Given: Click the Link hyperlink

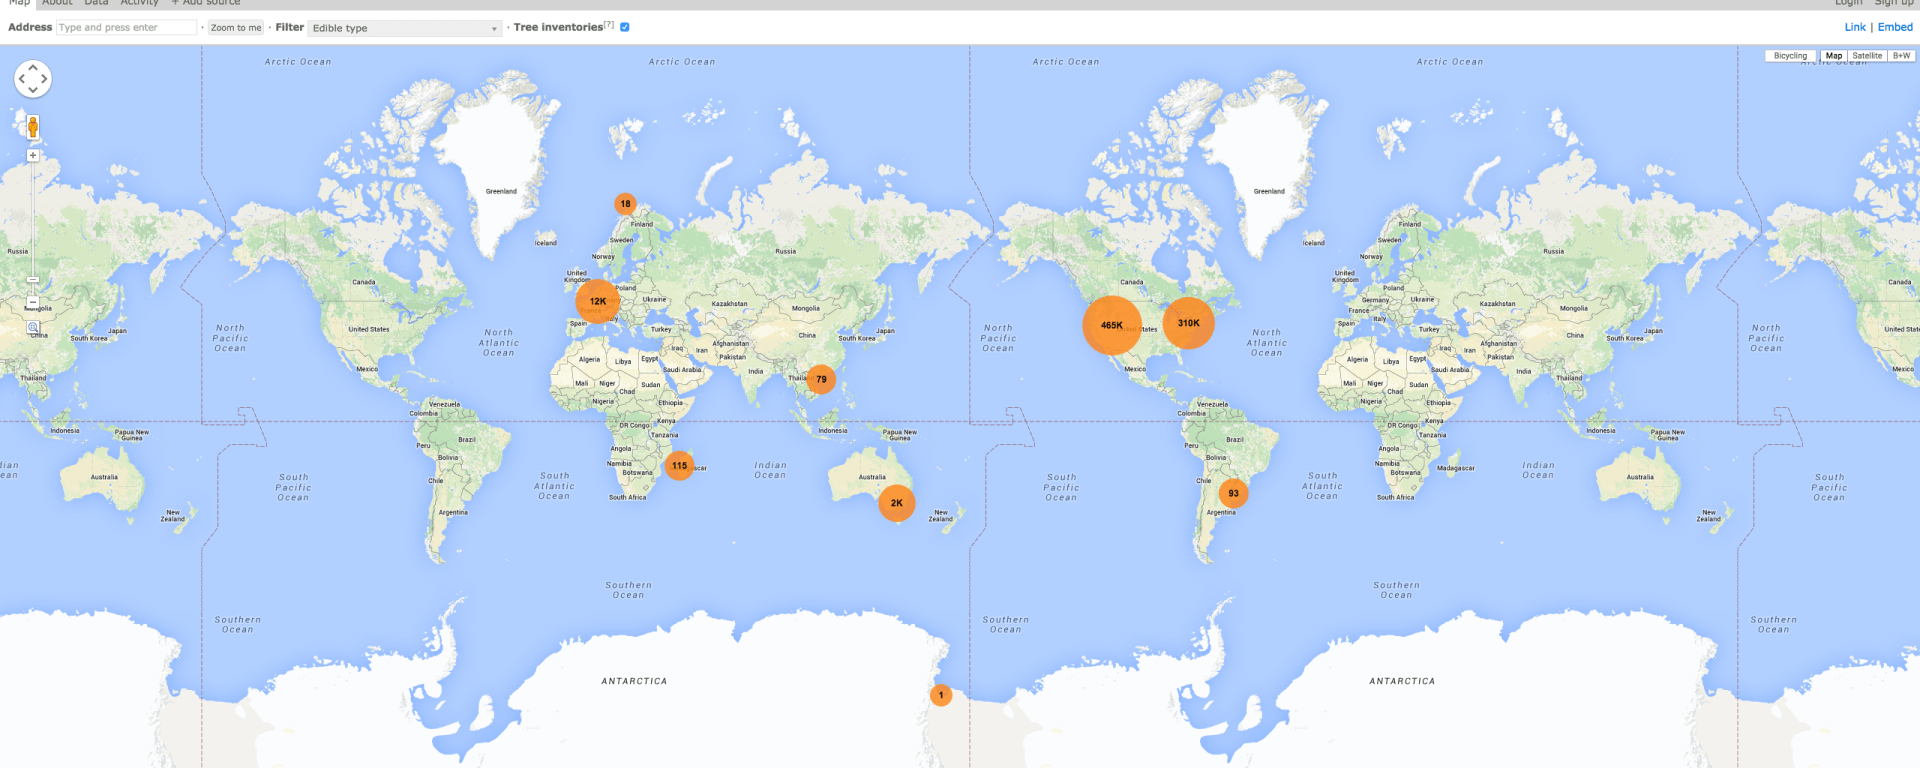Looking at the screenshot, I should click(x=1855, y=27).
